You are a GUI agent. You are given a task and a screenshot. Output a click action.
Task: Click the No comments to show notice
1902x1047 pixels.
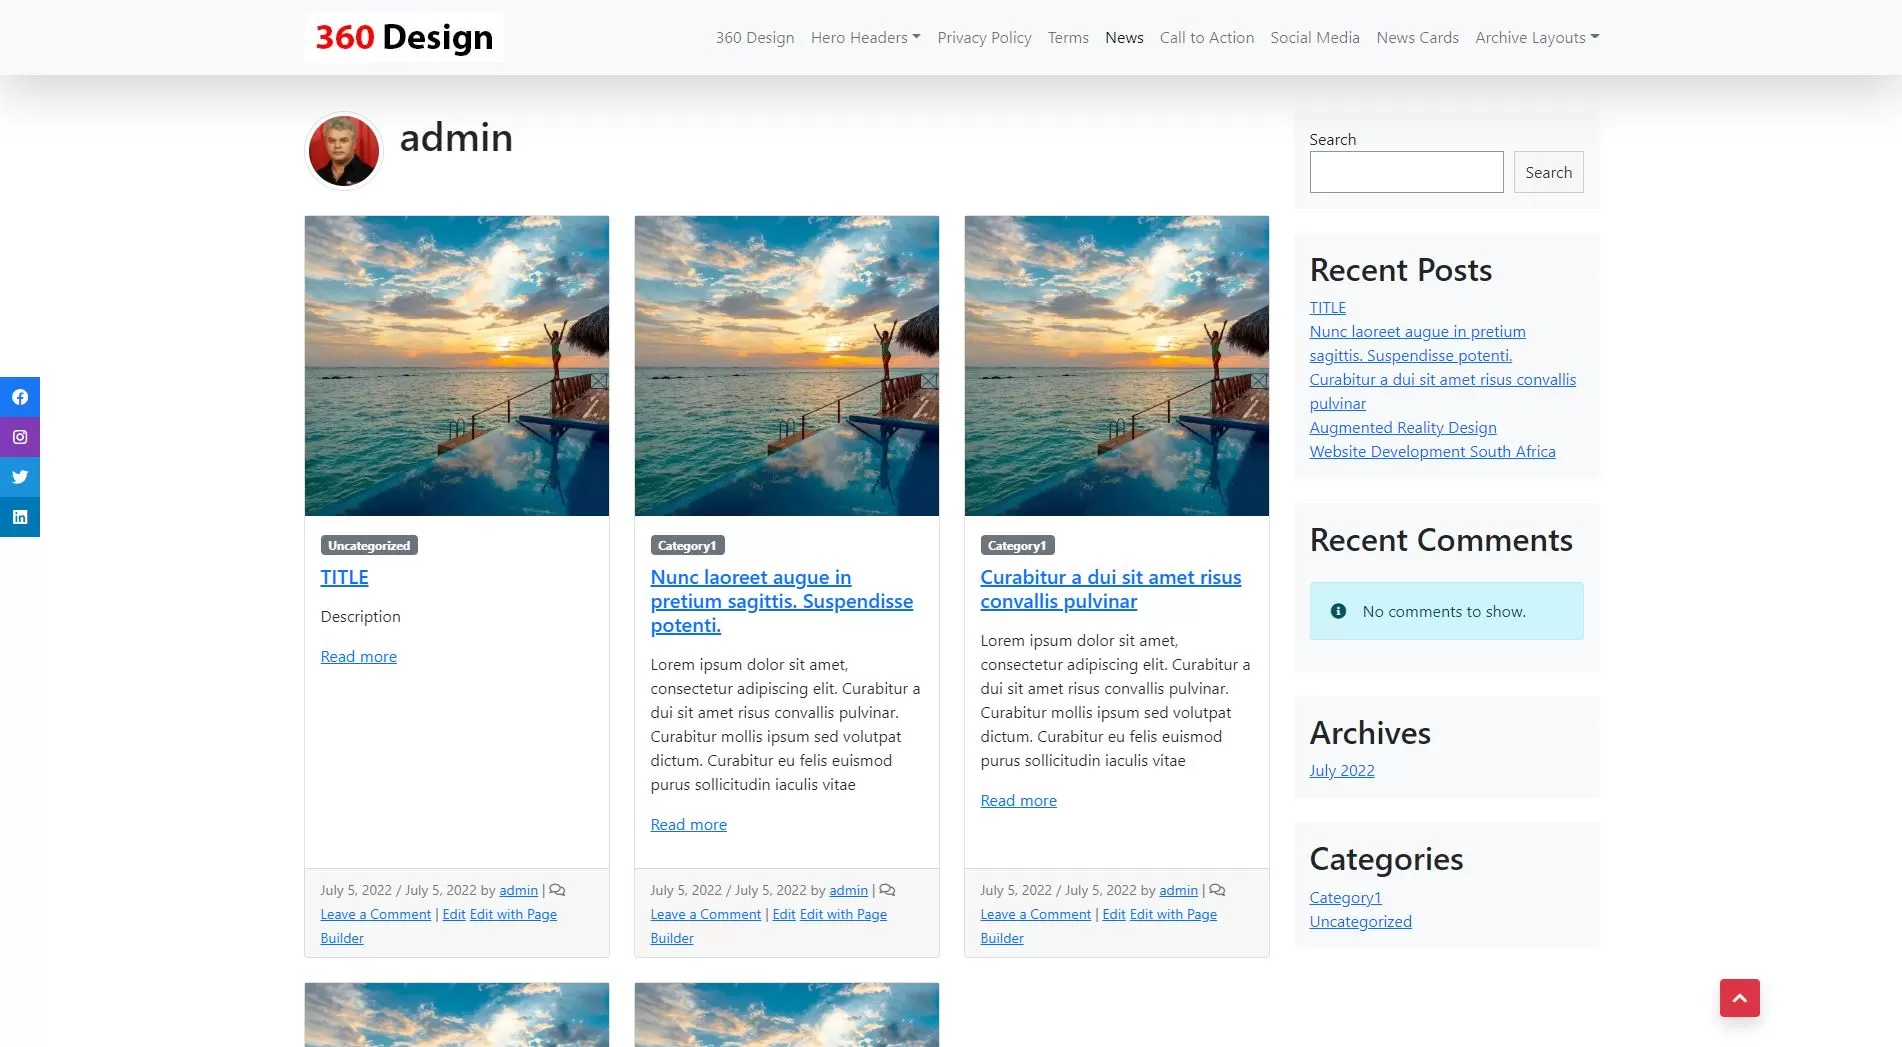[x=1446, y=611]
